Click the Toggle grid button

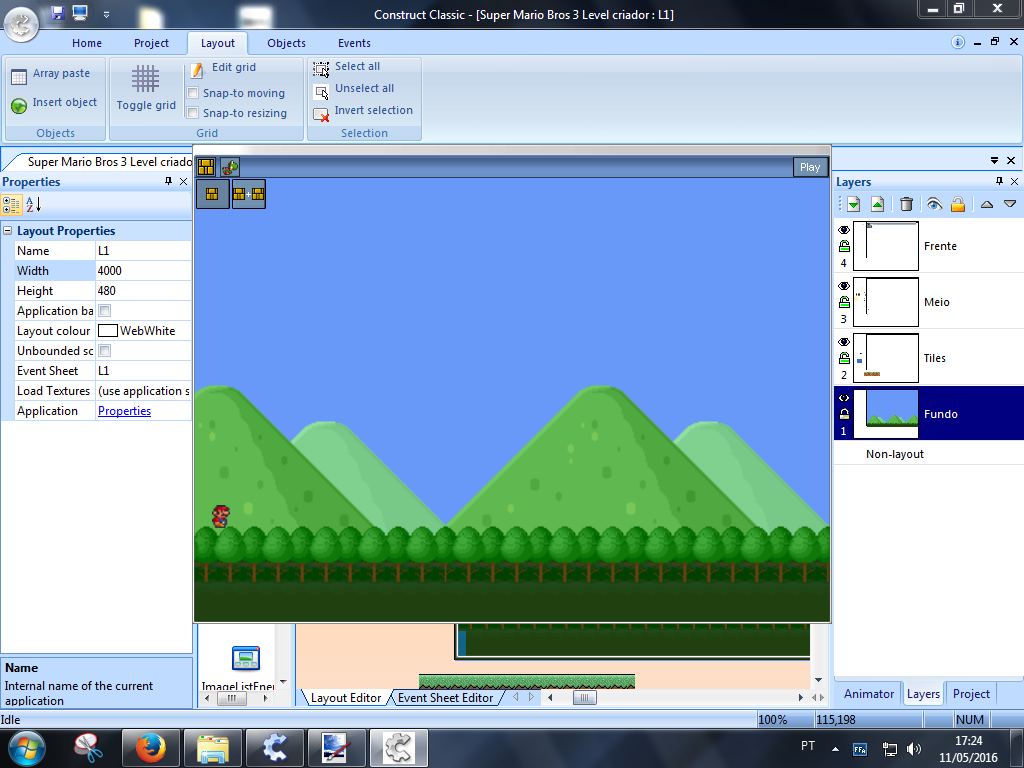point(146,88)
